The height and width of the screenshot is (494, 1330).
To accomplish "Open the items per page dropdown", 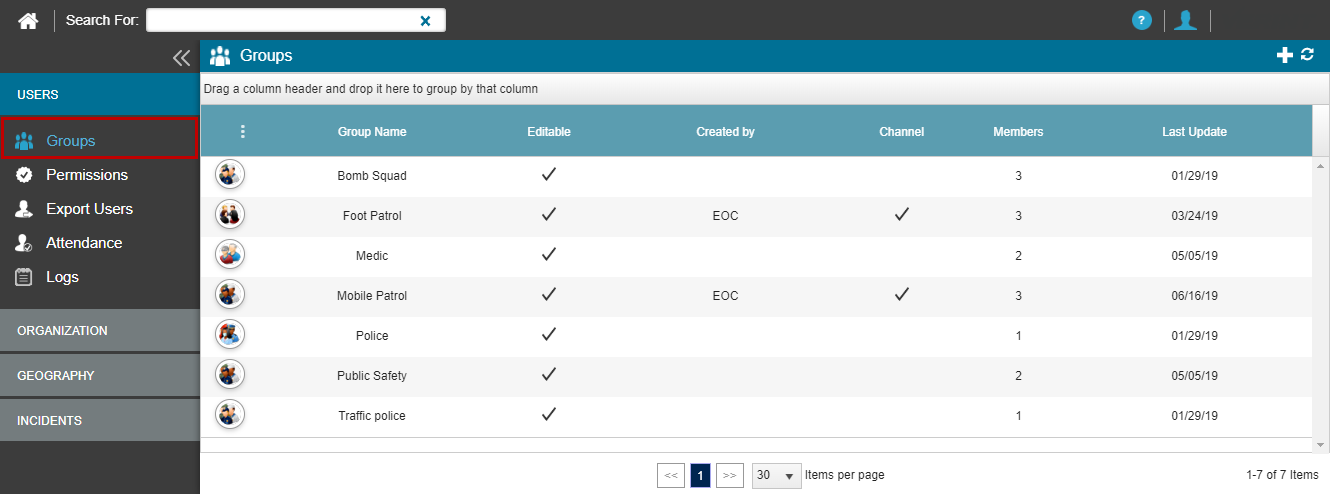I will [777, 475].
